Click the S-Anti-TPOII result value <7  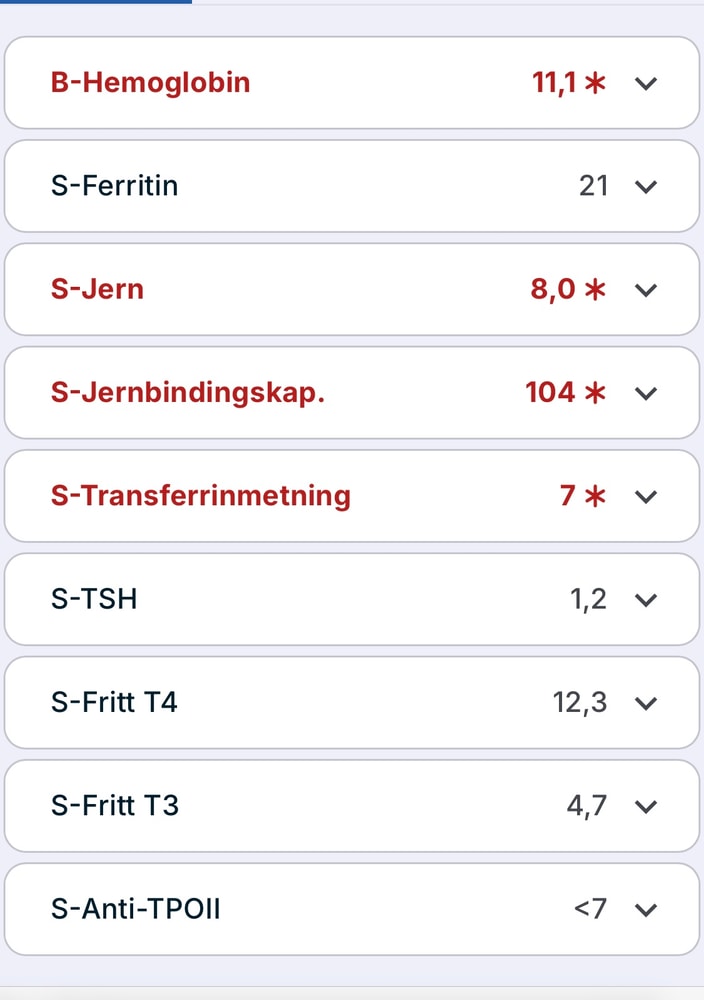590,909
